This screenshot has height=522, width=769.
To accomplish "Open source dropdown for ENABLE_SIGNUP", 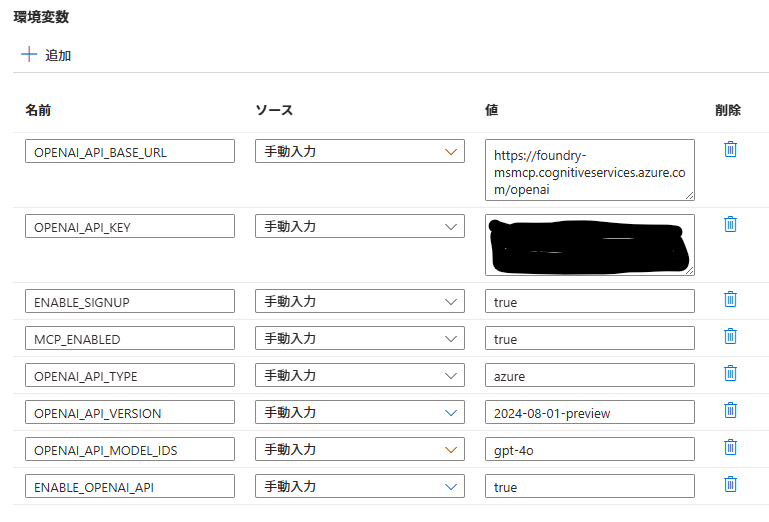I will (359, 301).
